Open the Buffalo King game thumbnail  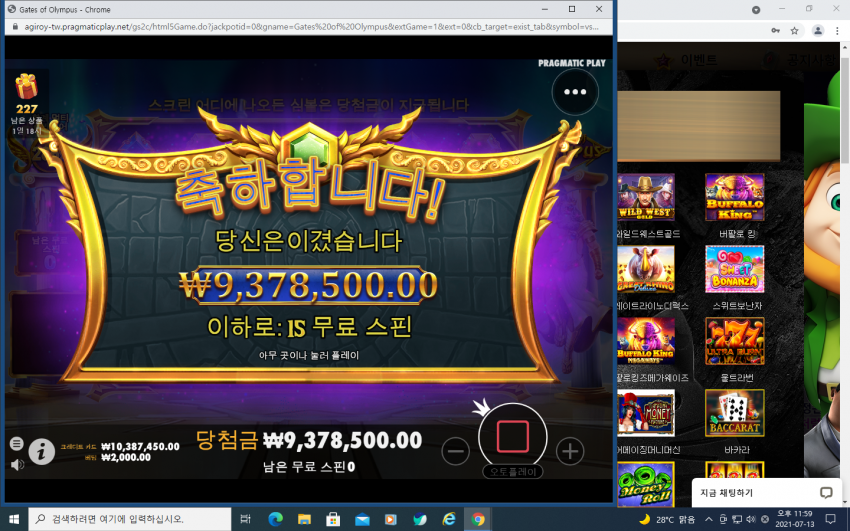[735, 197]
